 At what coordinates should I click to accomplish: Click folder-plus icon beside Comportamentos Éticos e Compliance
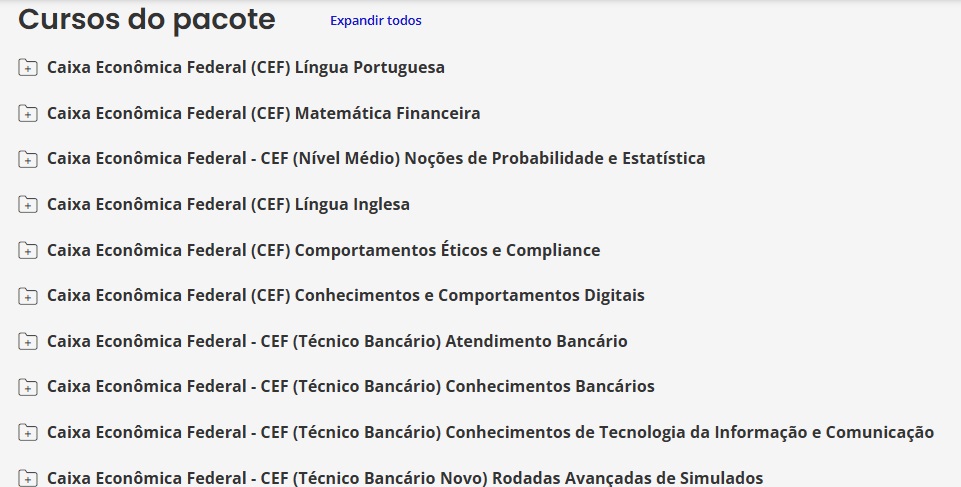[28, 250]
